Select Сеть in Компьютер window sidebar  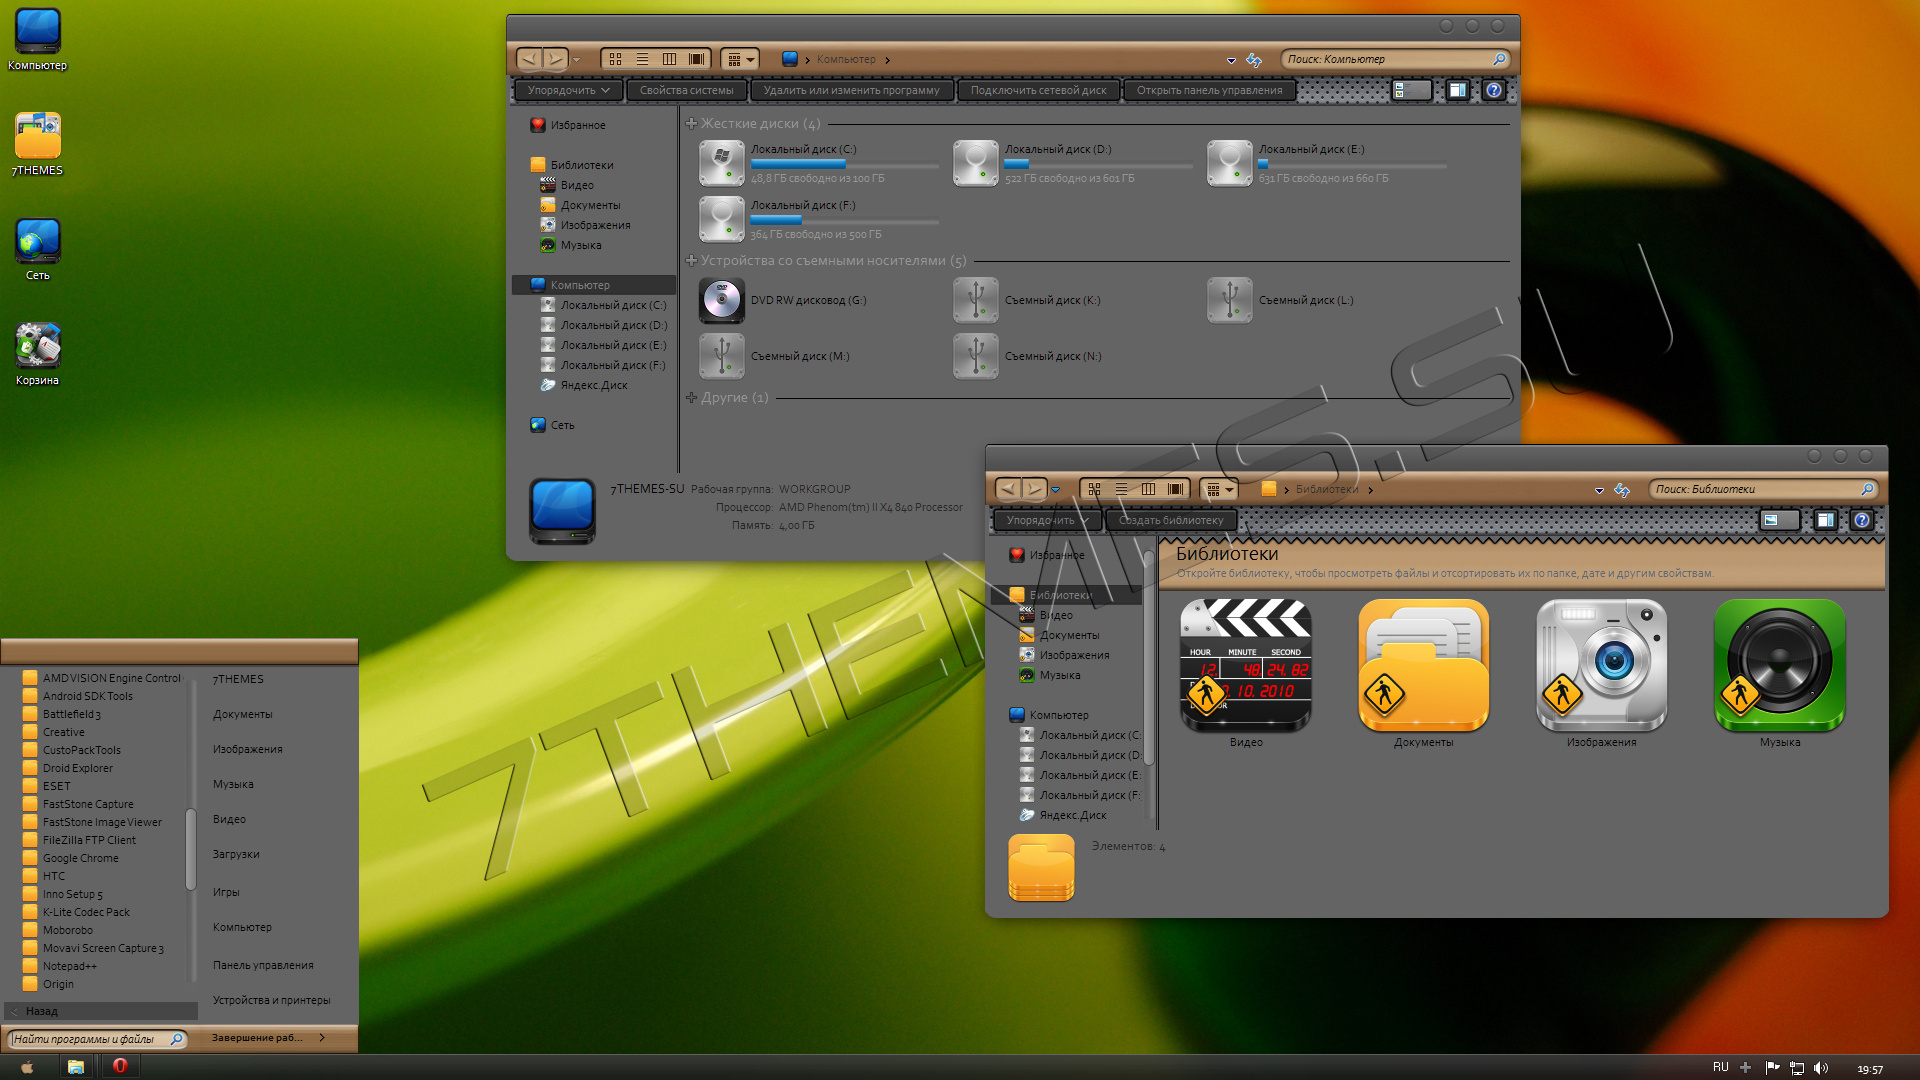coord(553,425)
